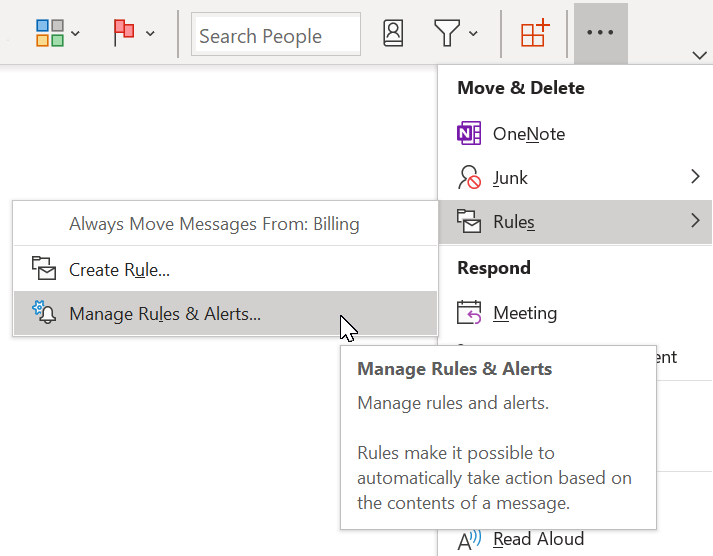Select Always Move Messages From: Billing
The image size is (713, 556).
coord(214,223)
